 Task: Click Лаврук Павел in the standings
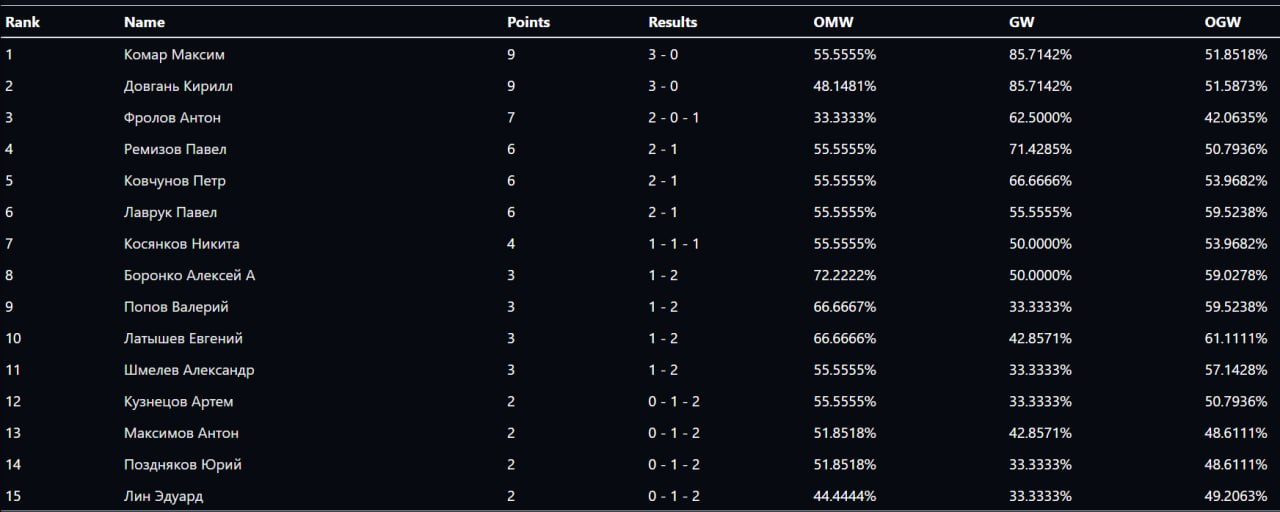click(170, 212)
